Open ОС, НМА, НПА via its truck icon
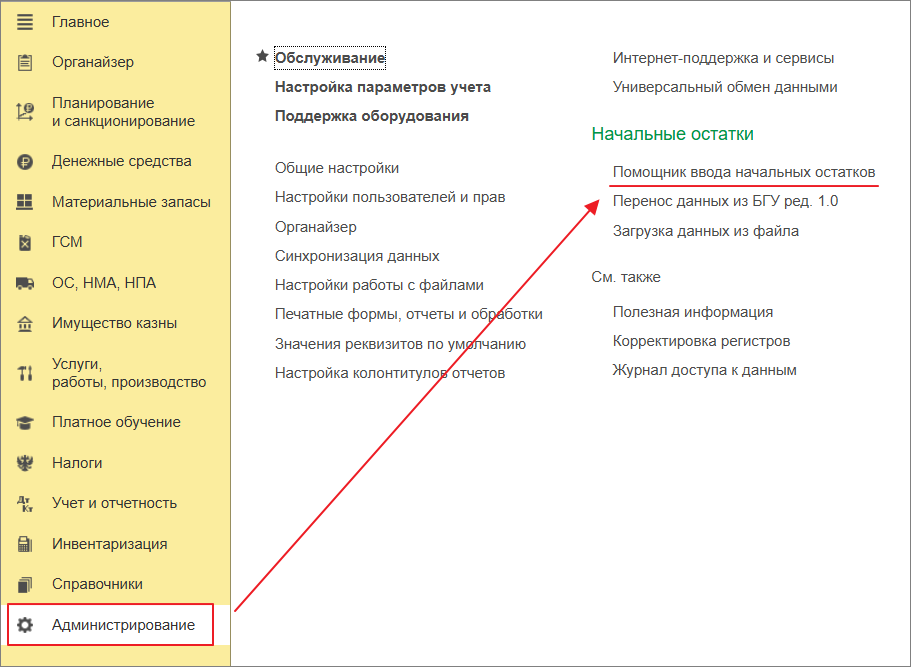The width and height of the screenshot is (911, 667). pos(24,281)
